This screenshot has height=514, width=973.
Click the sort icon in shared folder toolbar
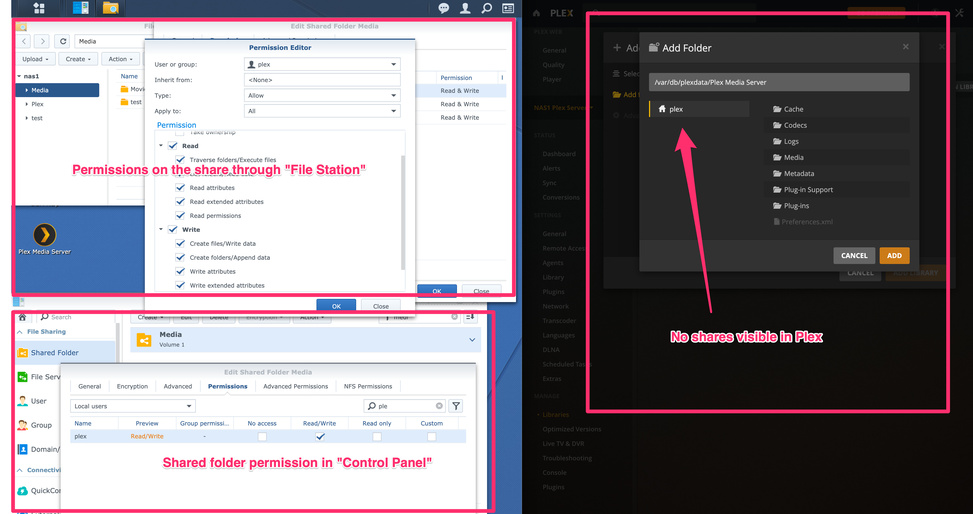click(470, 317)
